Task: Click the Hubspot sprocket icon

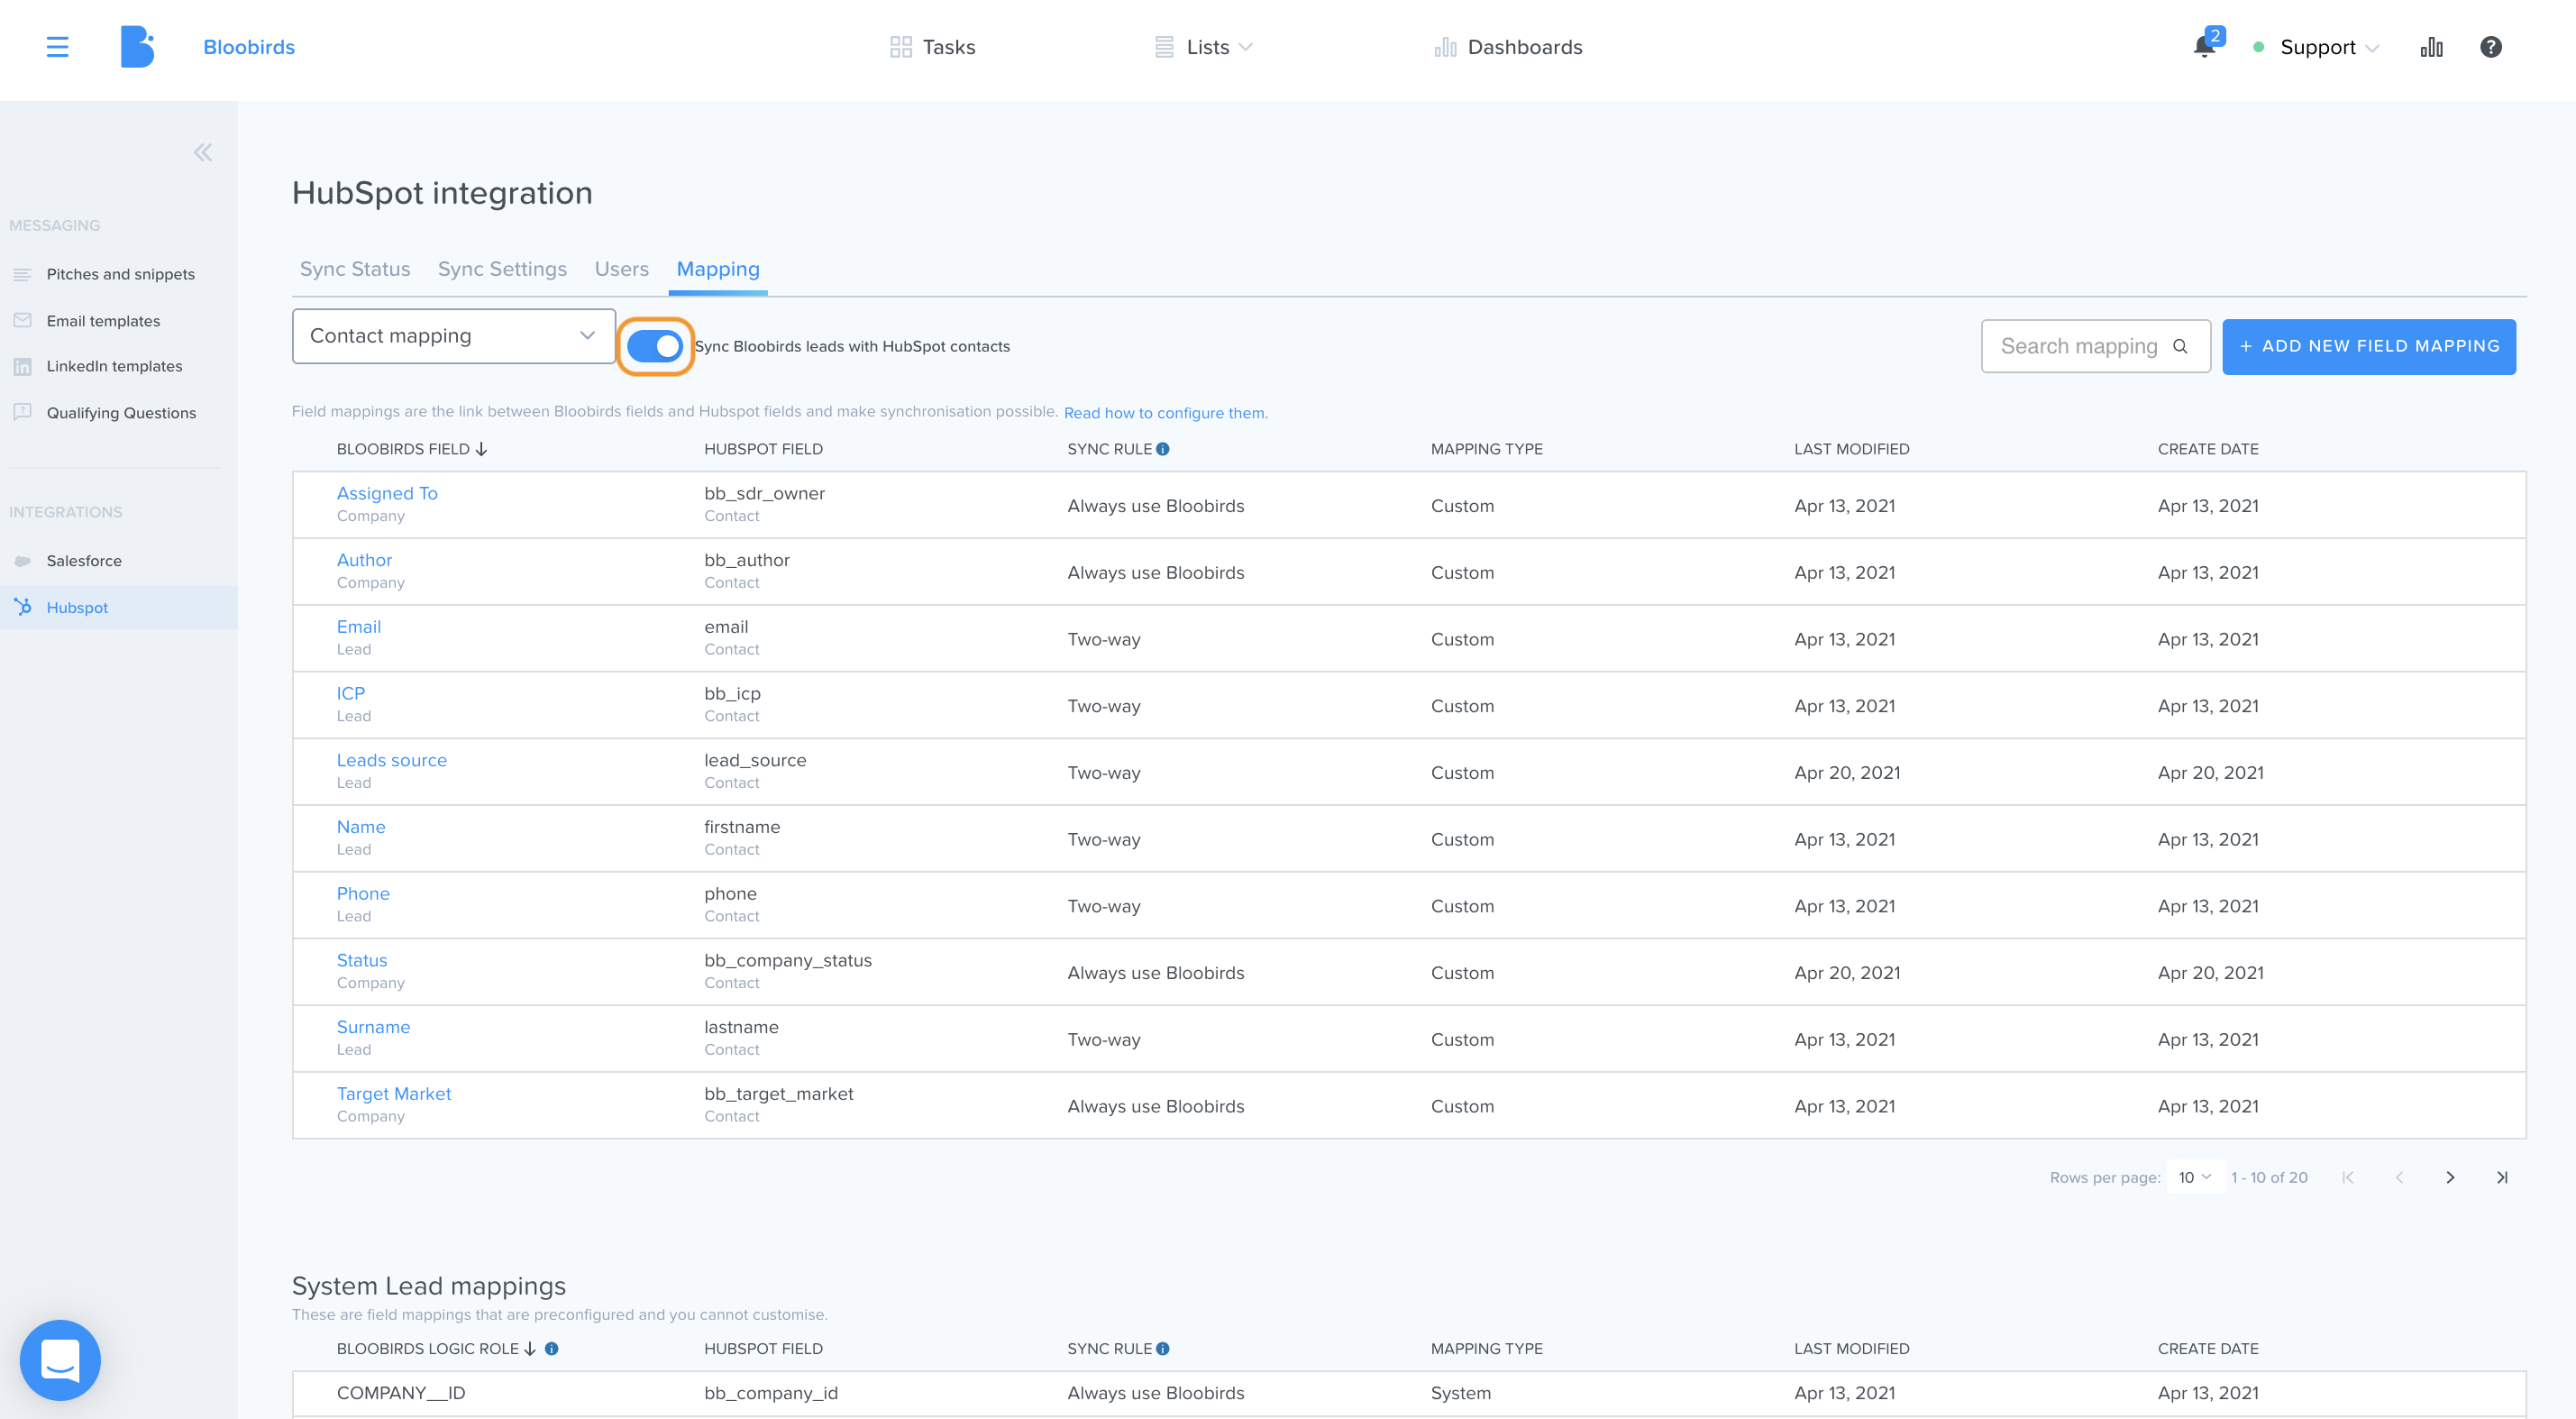Action: (22, 607)
